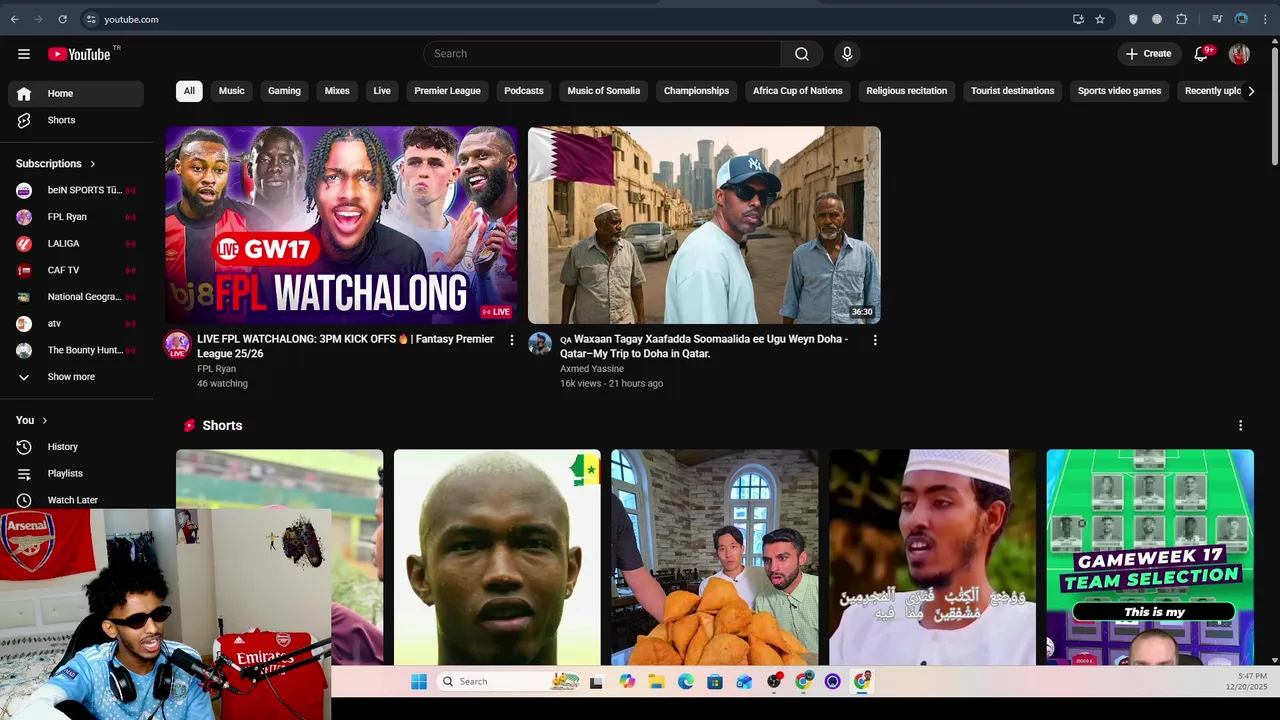This screenshot has height=720, width=1280.
Task: Click the page vertical scrollbar
Action: tap(1274, 105)
